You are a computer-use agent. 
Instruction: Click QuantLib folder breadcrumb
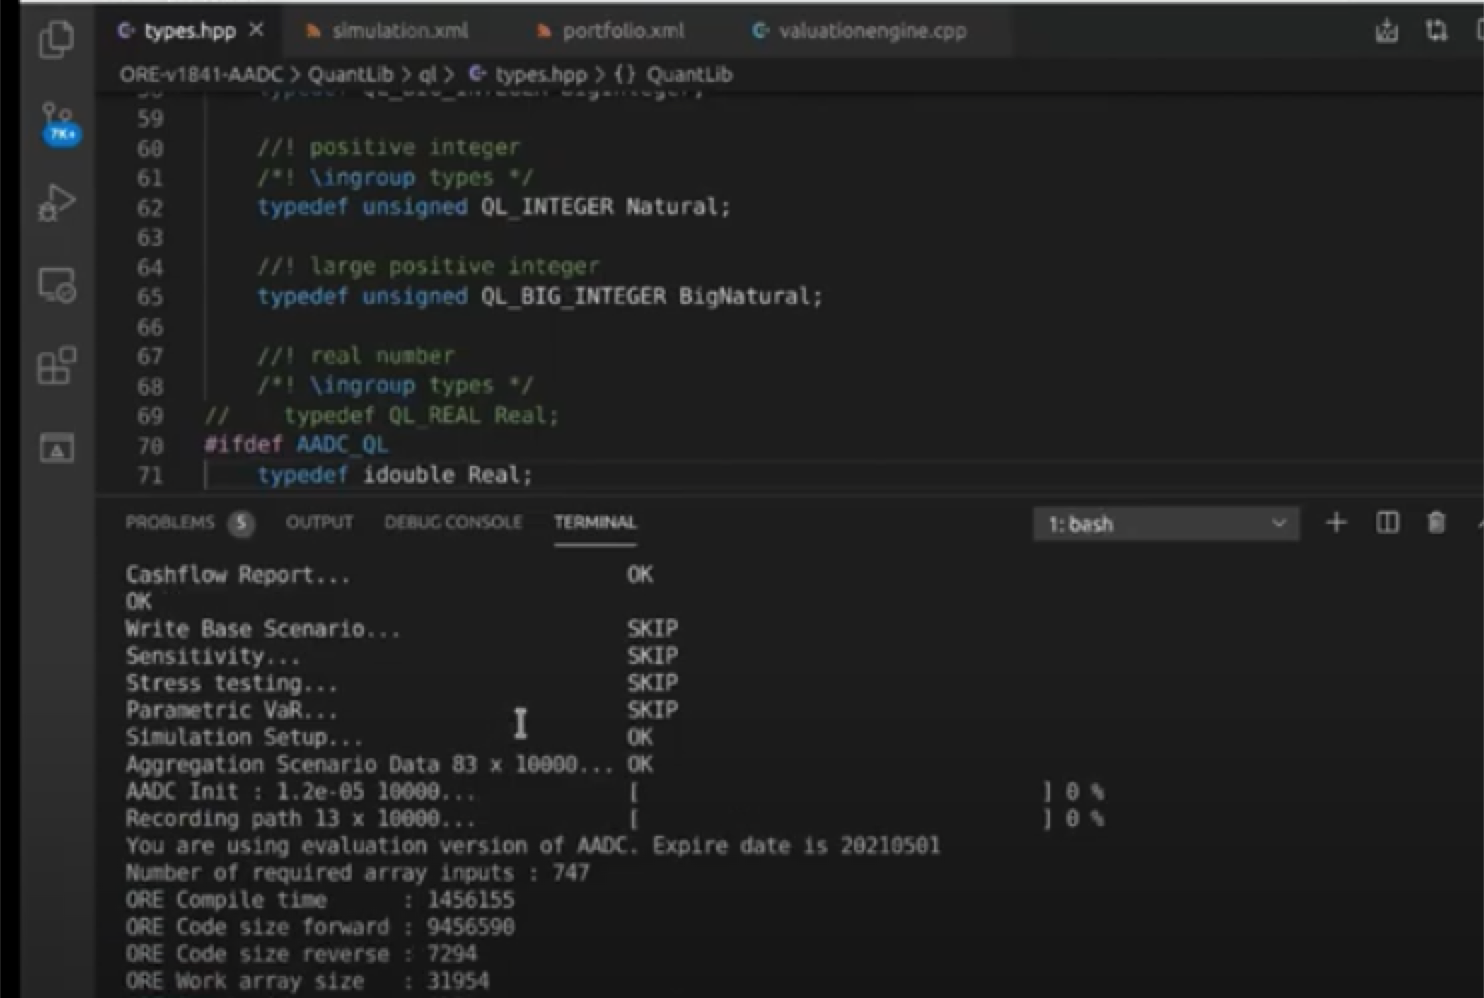tap(350, 74)
